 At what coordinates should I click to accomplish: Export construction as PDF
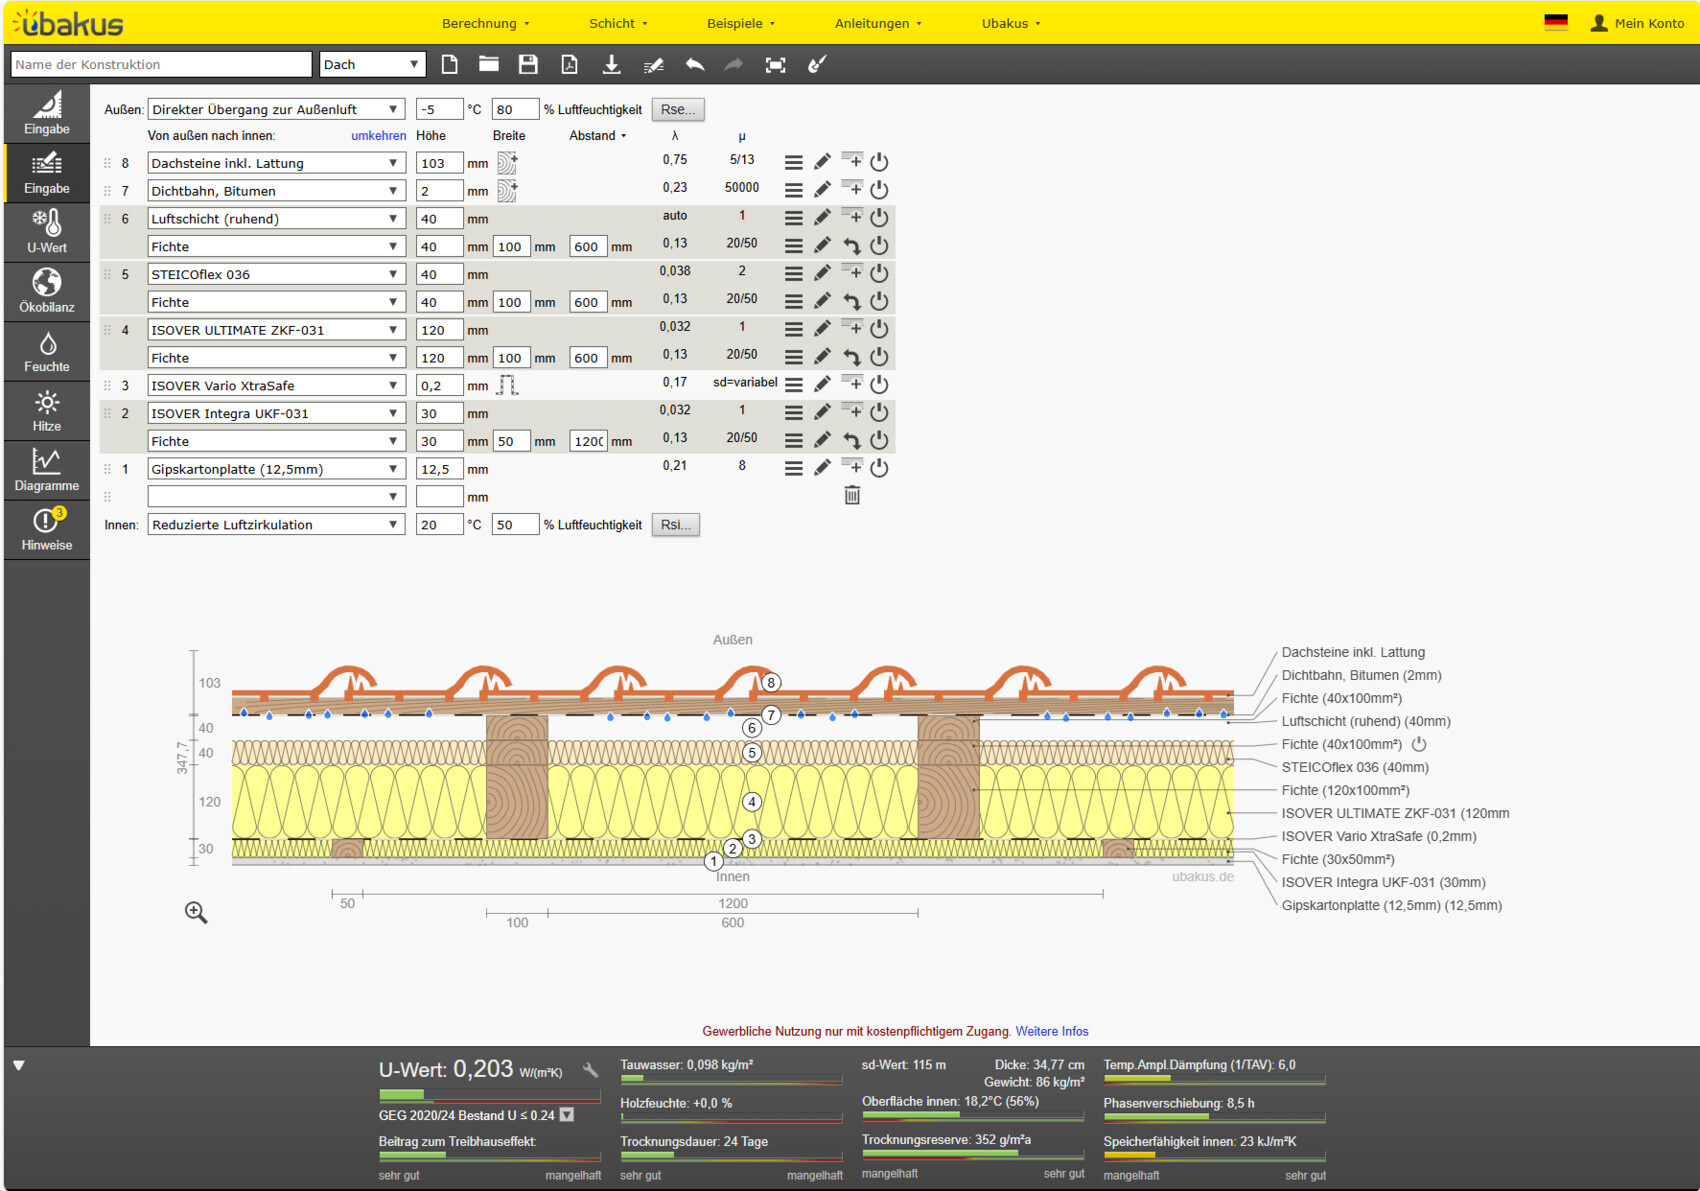pos(569,65)
